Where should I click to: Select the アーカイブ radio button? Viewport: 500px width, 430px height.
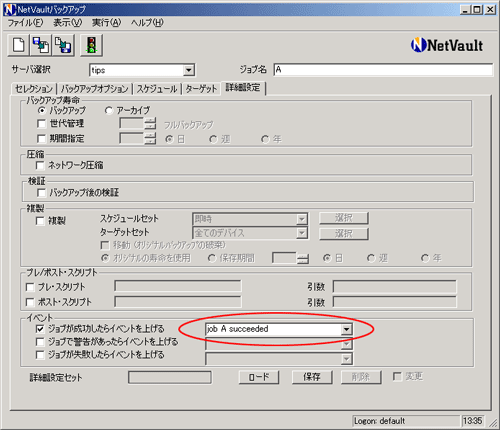click(109, 110)
